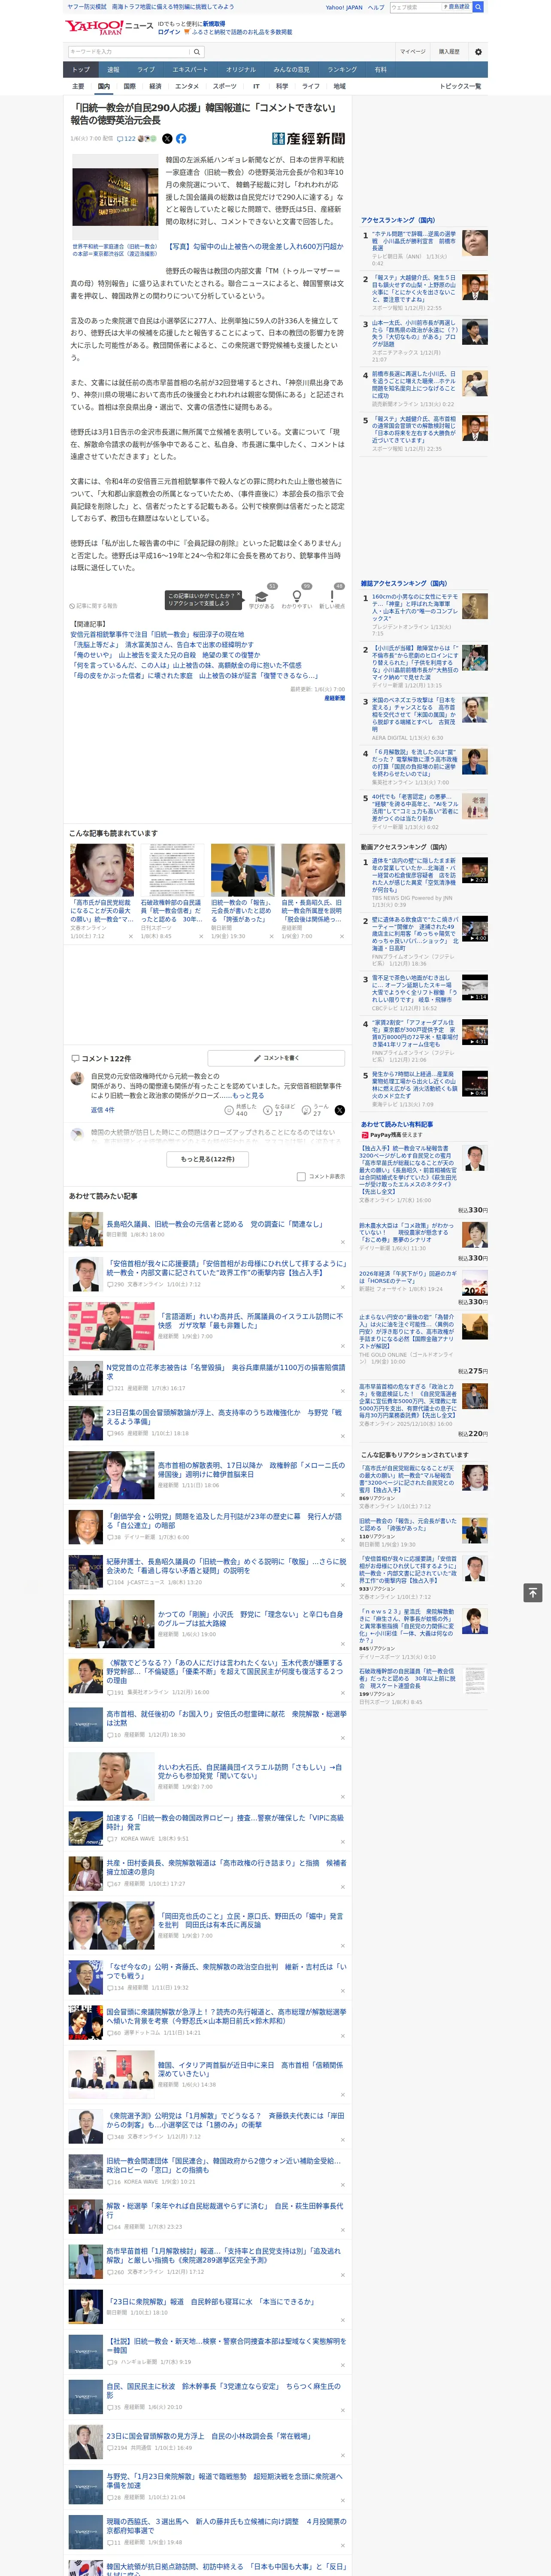
Task: Open article れいわ大石氏、自民議員団イスラエル訪問
Action: click(250, 1771)
